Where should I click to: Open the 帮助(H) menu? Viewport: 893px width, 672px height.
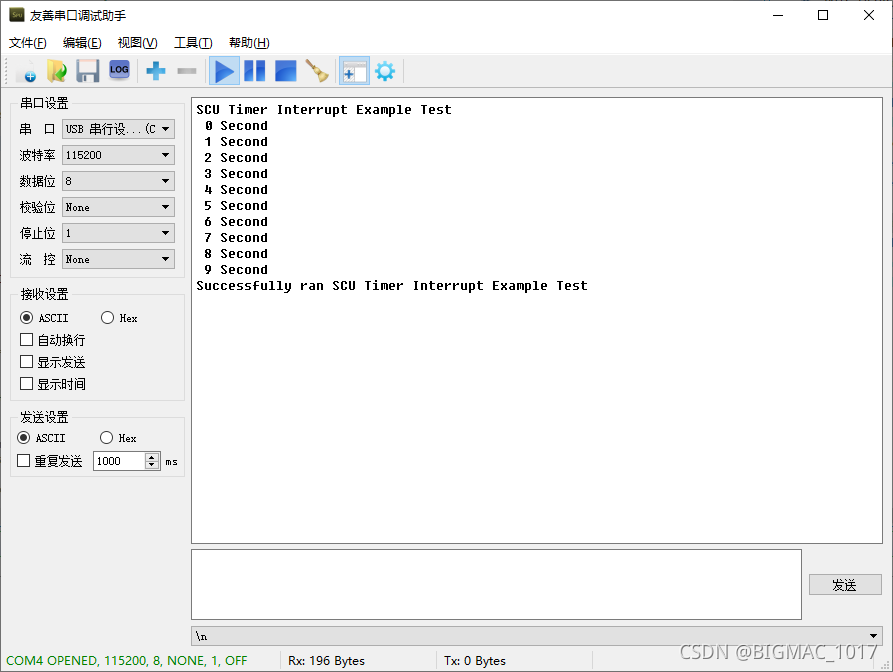pos(249,43)
